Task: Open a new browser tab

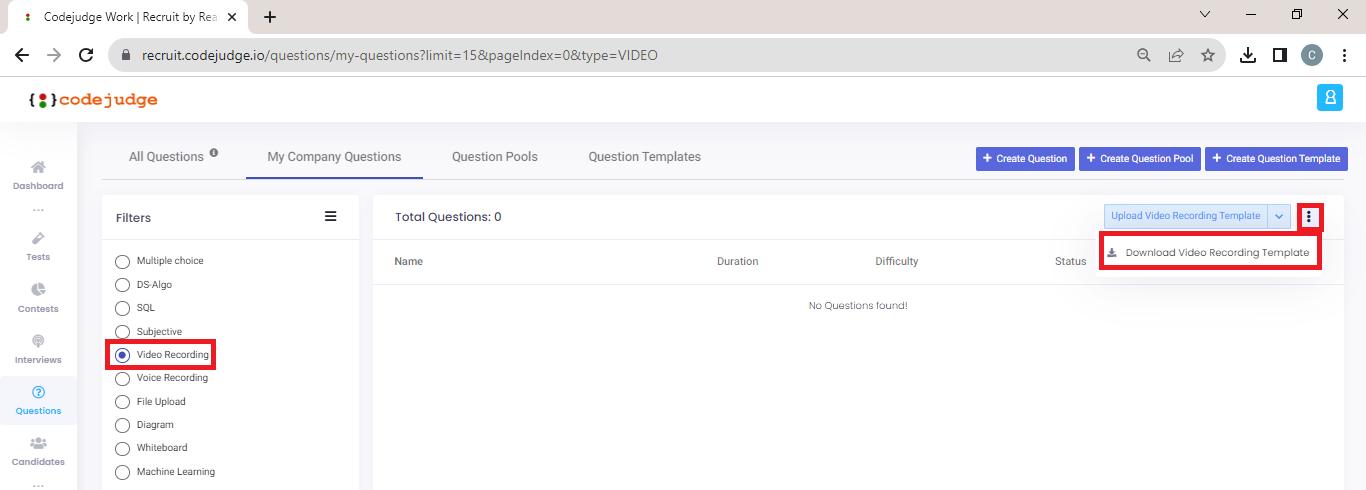Action: pos(270,17)
